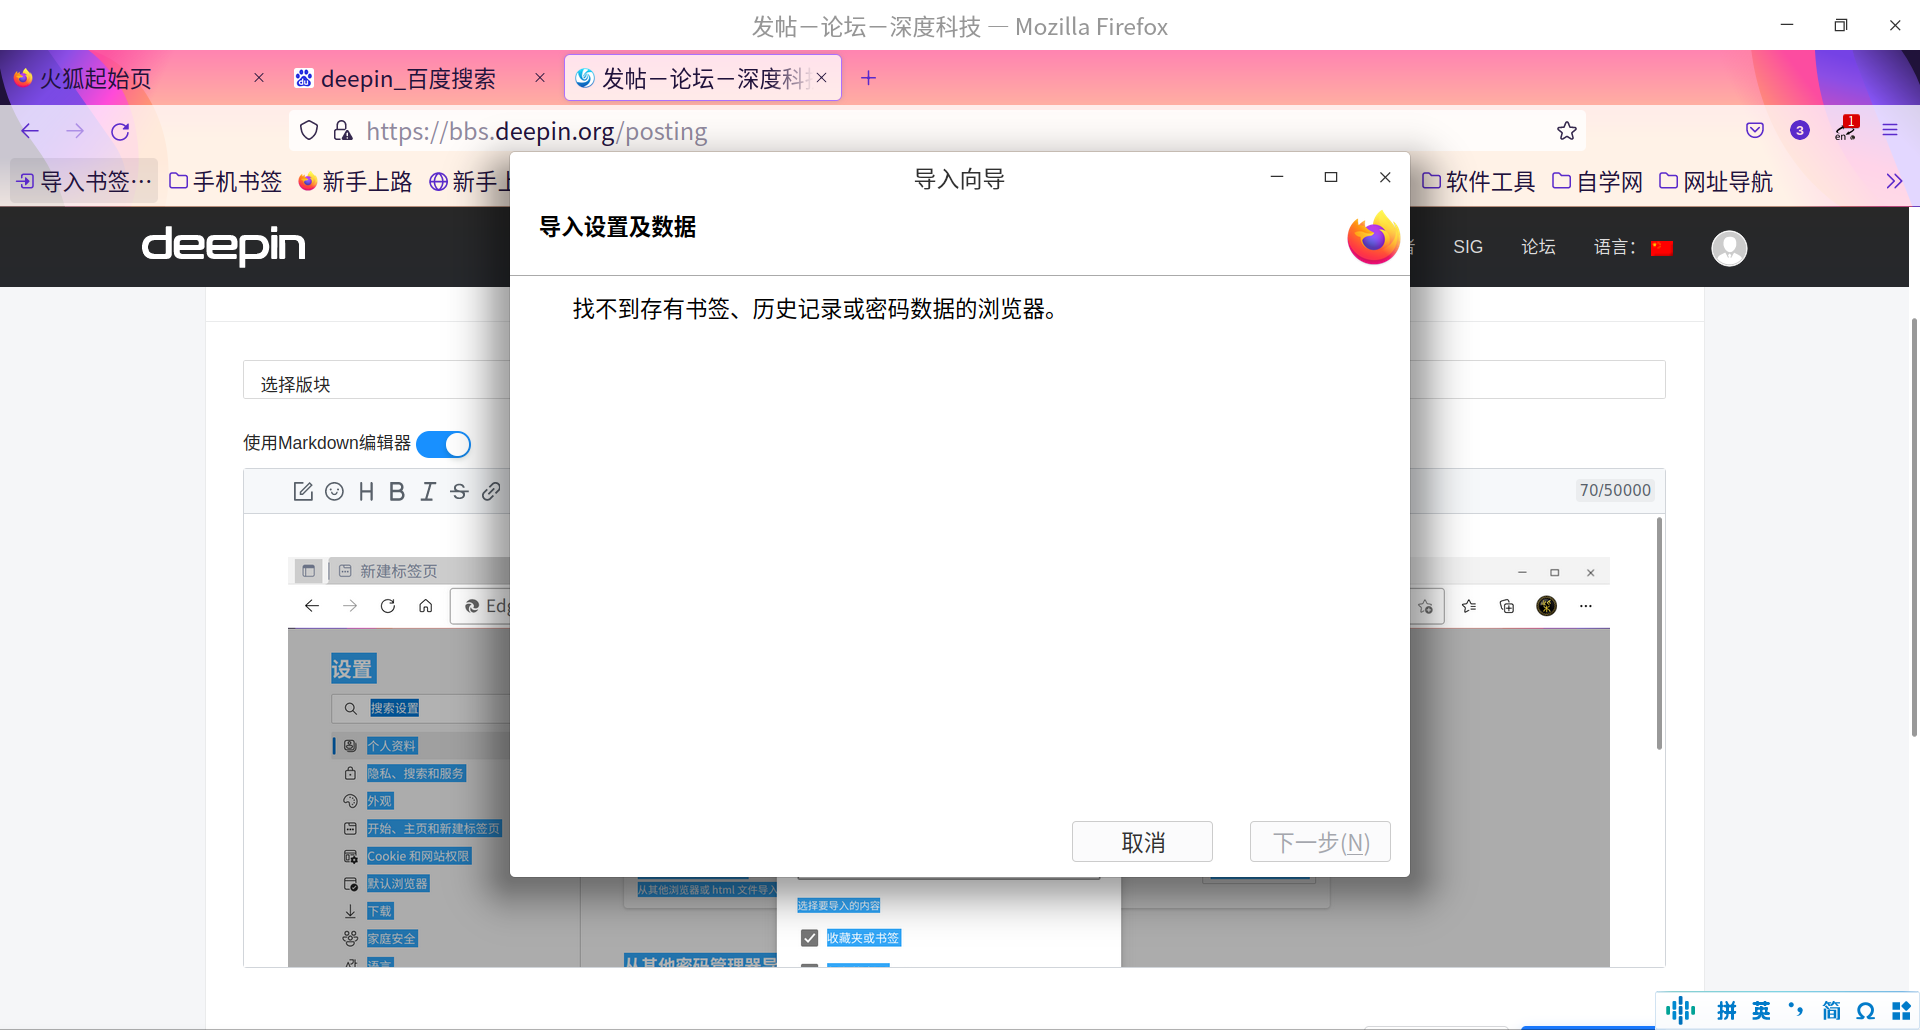Toggle bold formatting in the editor toolbar

coord(397,491)
